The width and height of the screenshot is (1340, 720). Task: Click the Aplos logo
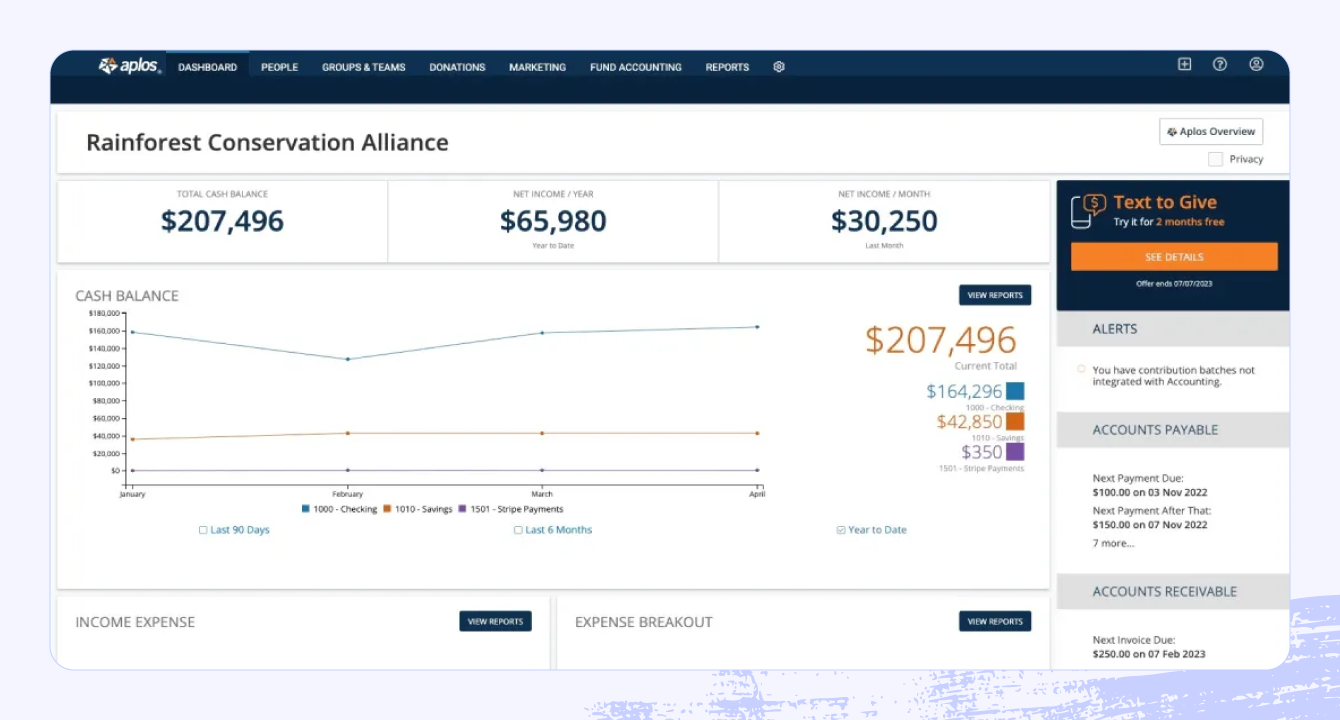click(130, 66)
